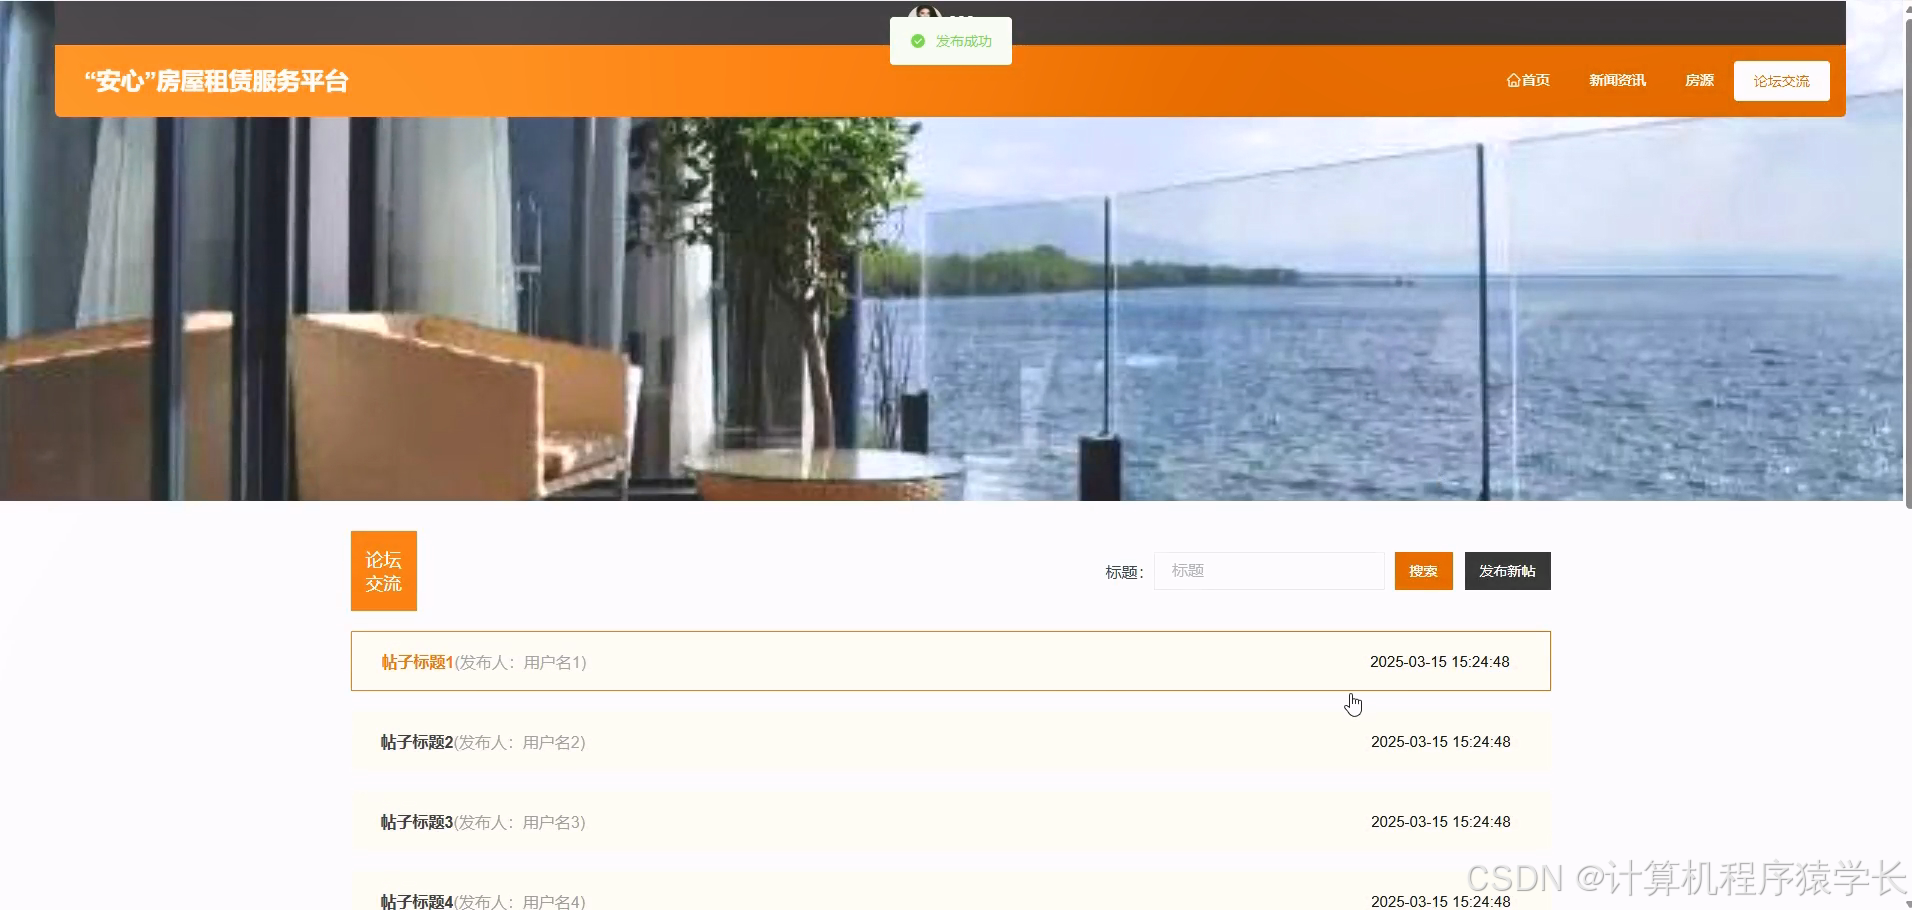
Task: Open the 首页 home navigation item
Action: coord(1528,81)
